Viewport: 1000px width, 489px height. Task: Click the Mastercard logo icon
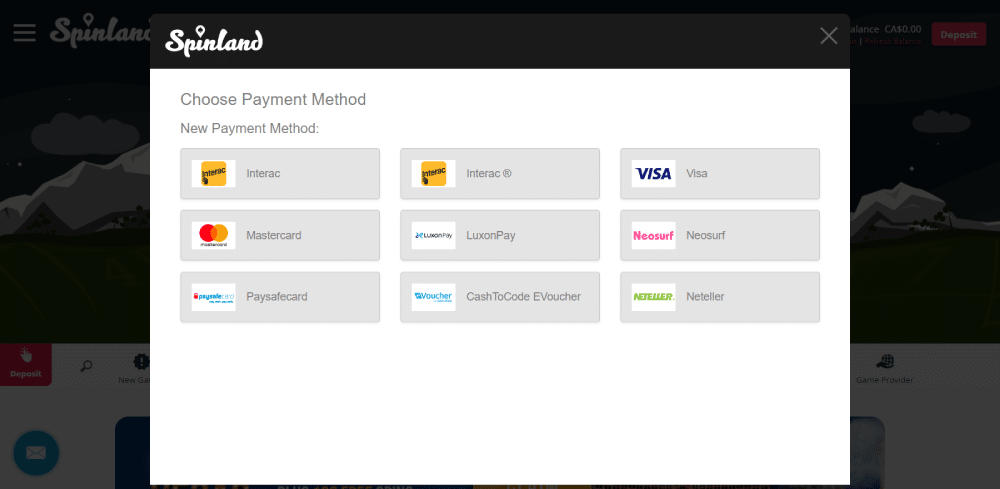click(x=214, y=235)
